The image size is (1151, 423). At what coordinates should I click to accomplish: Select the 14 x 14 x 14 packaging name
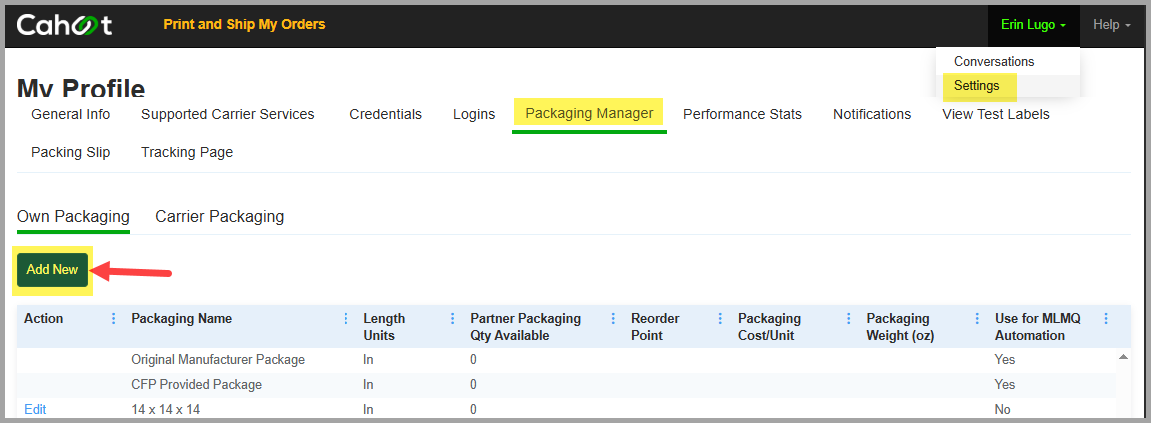pyautogui.click(x=165, y=409)
